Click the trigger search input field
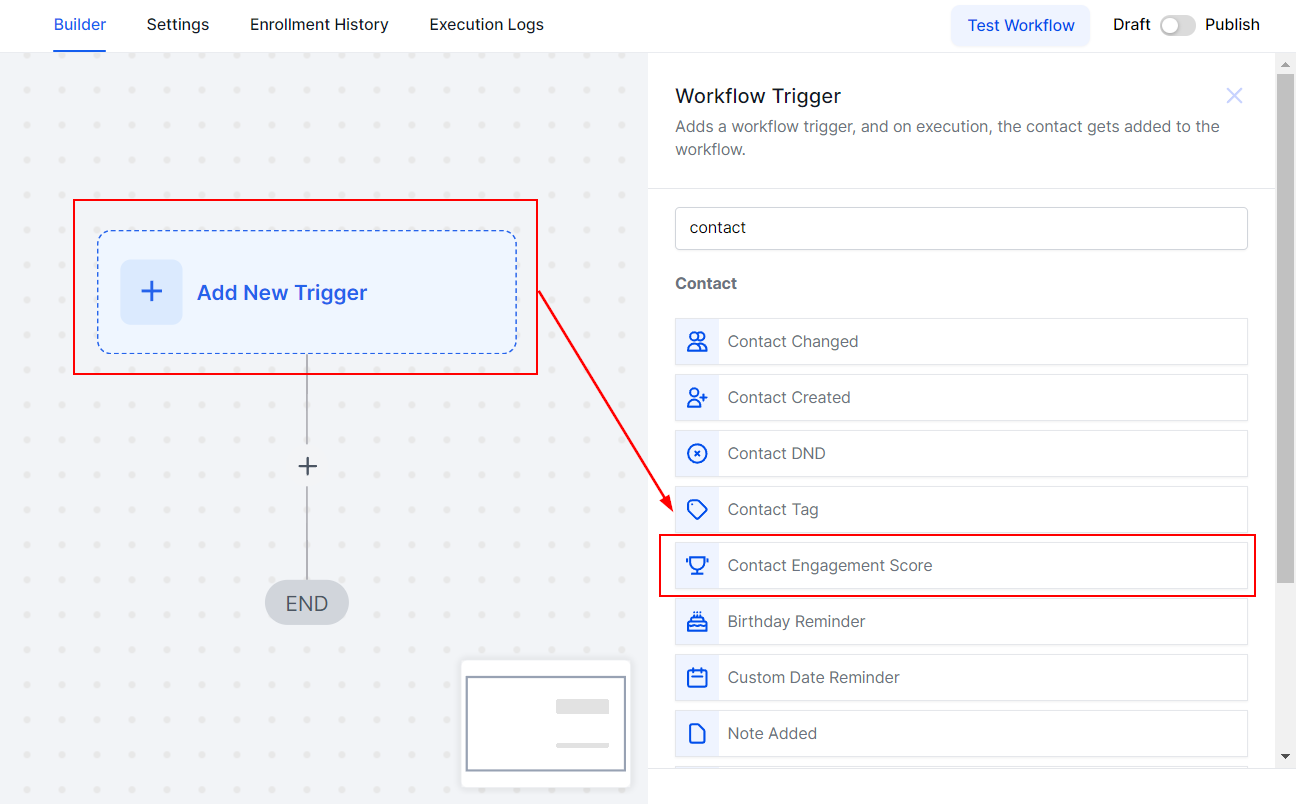1296x804 pixels. [x=960, y=228]
